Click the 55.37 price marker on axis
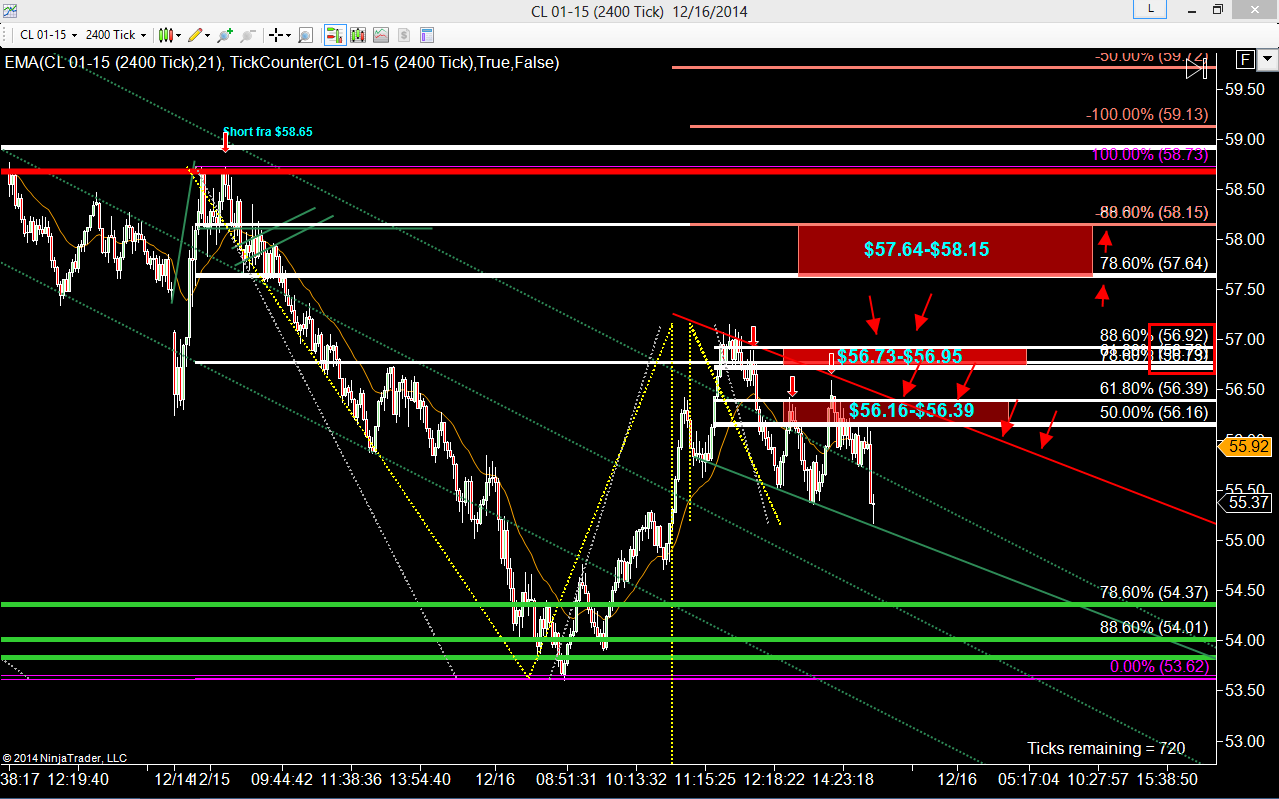This screenshot has width=1279, height=799. click(1246, 502)
